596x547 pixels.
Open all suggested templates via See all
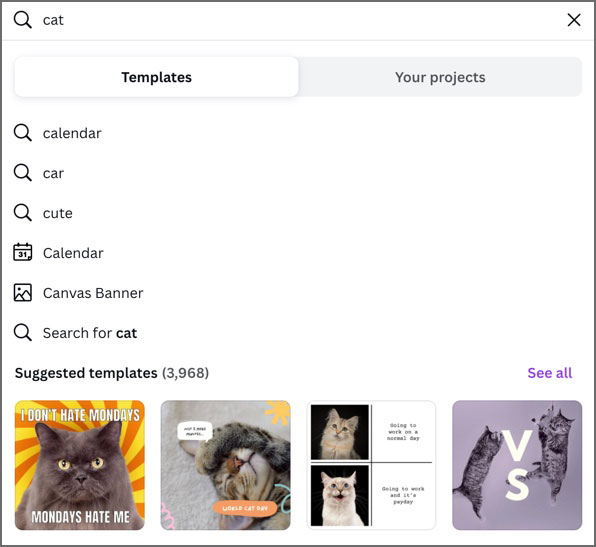[549, 373]
